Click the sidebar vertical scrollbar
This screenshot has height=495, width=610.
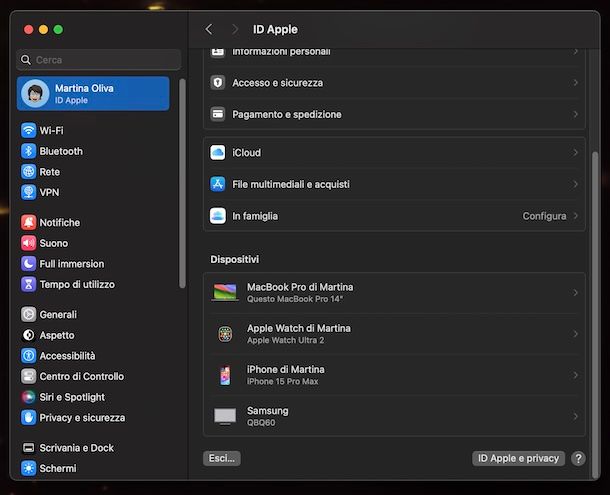[182, 184]
